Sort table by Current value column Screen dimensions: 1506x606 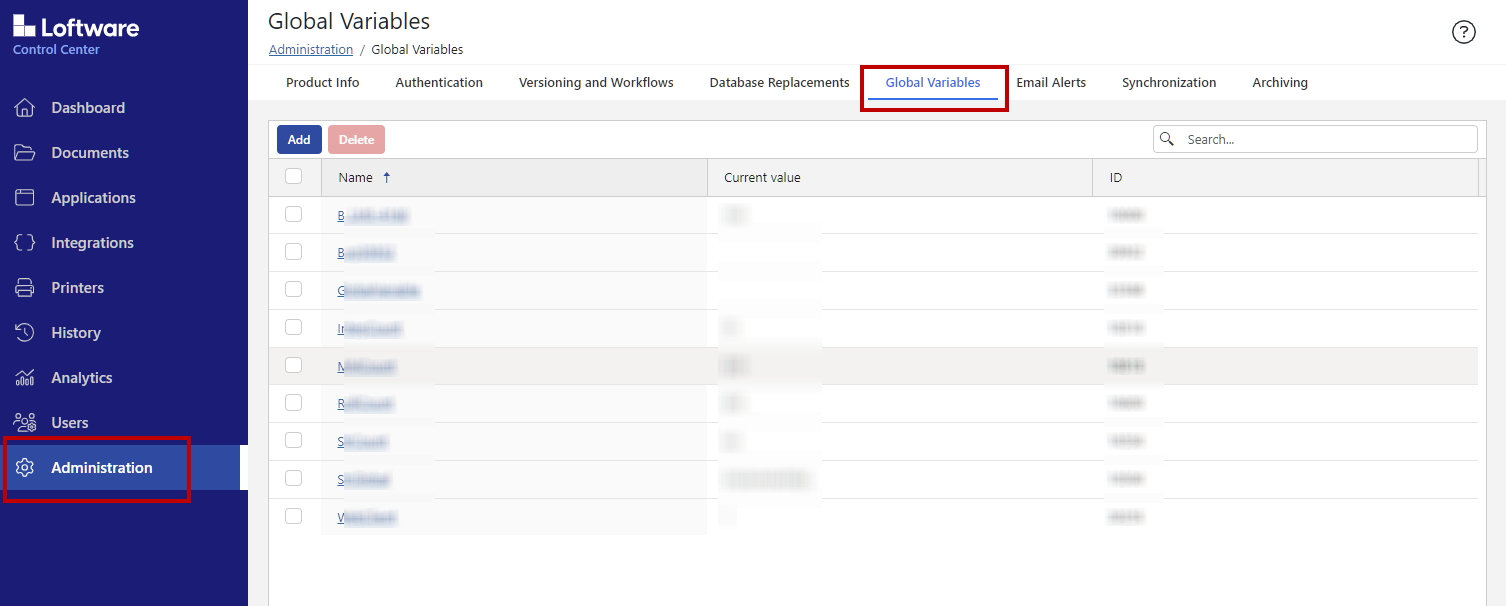tap(762, 178)
